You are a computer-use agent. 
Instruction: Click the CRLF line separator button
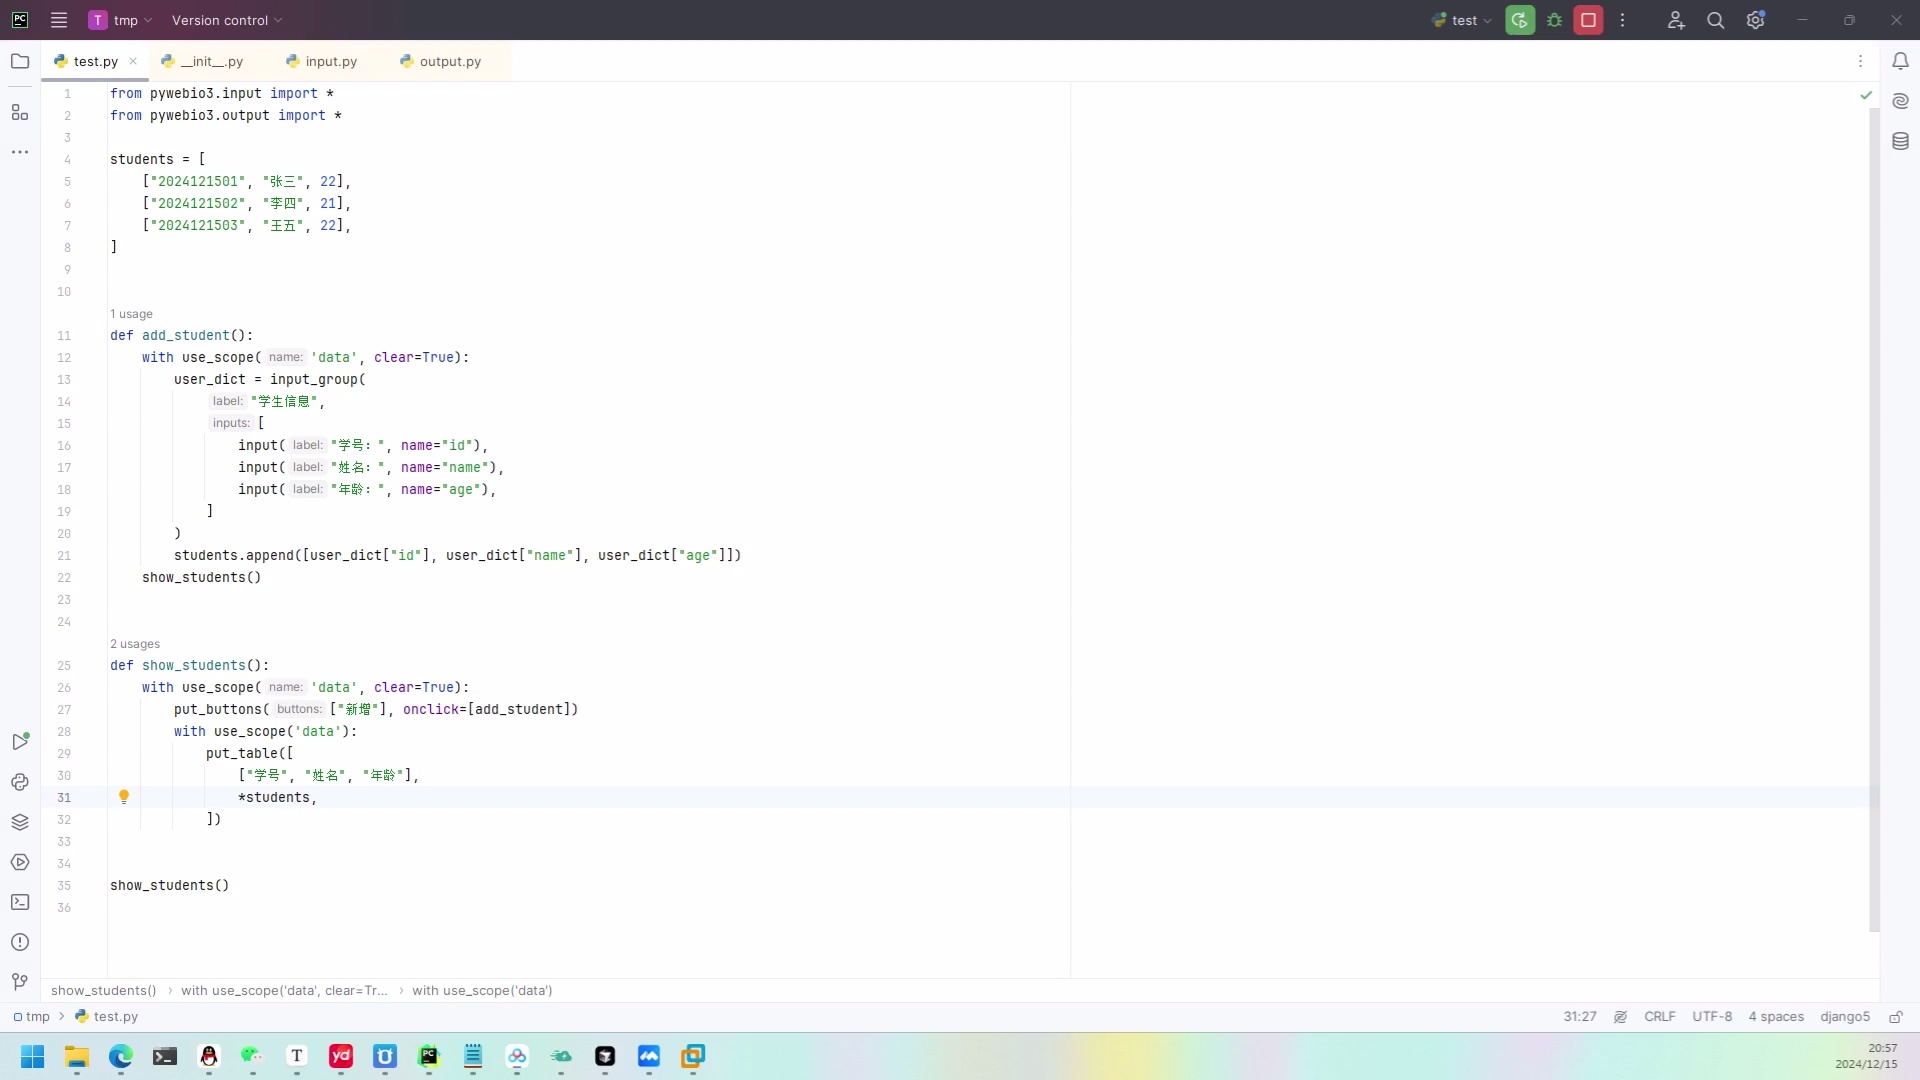[1659, 1017]
